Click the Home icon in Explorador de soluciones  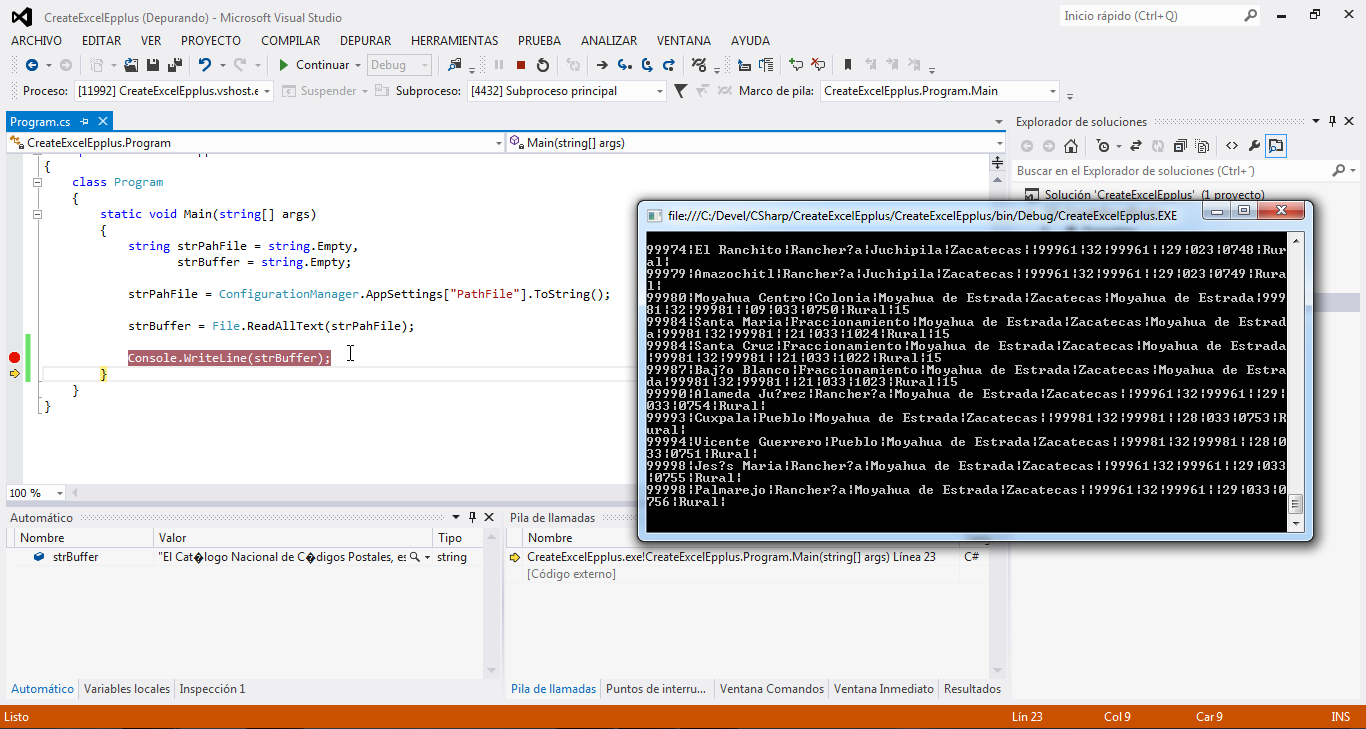pos(1071,146)
